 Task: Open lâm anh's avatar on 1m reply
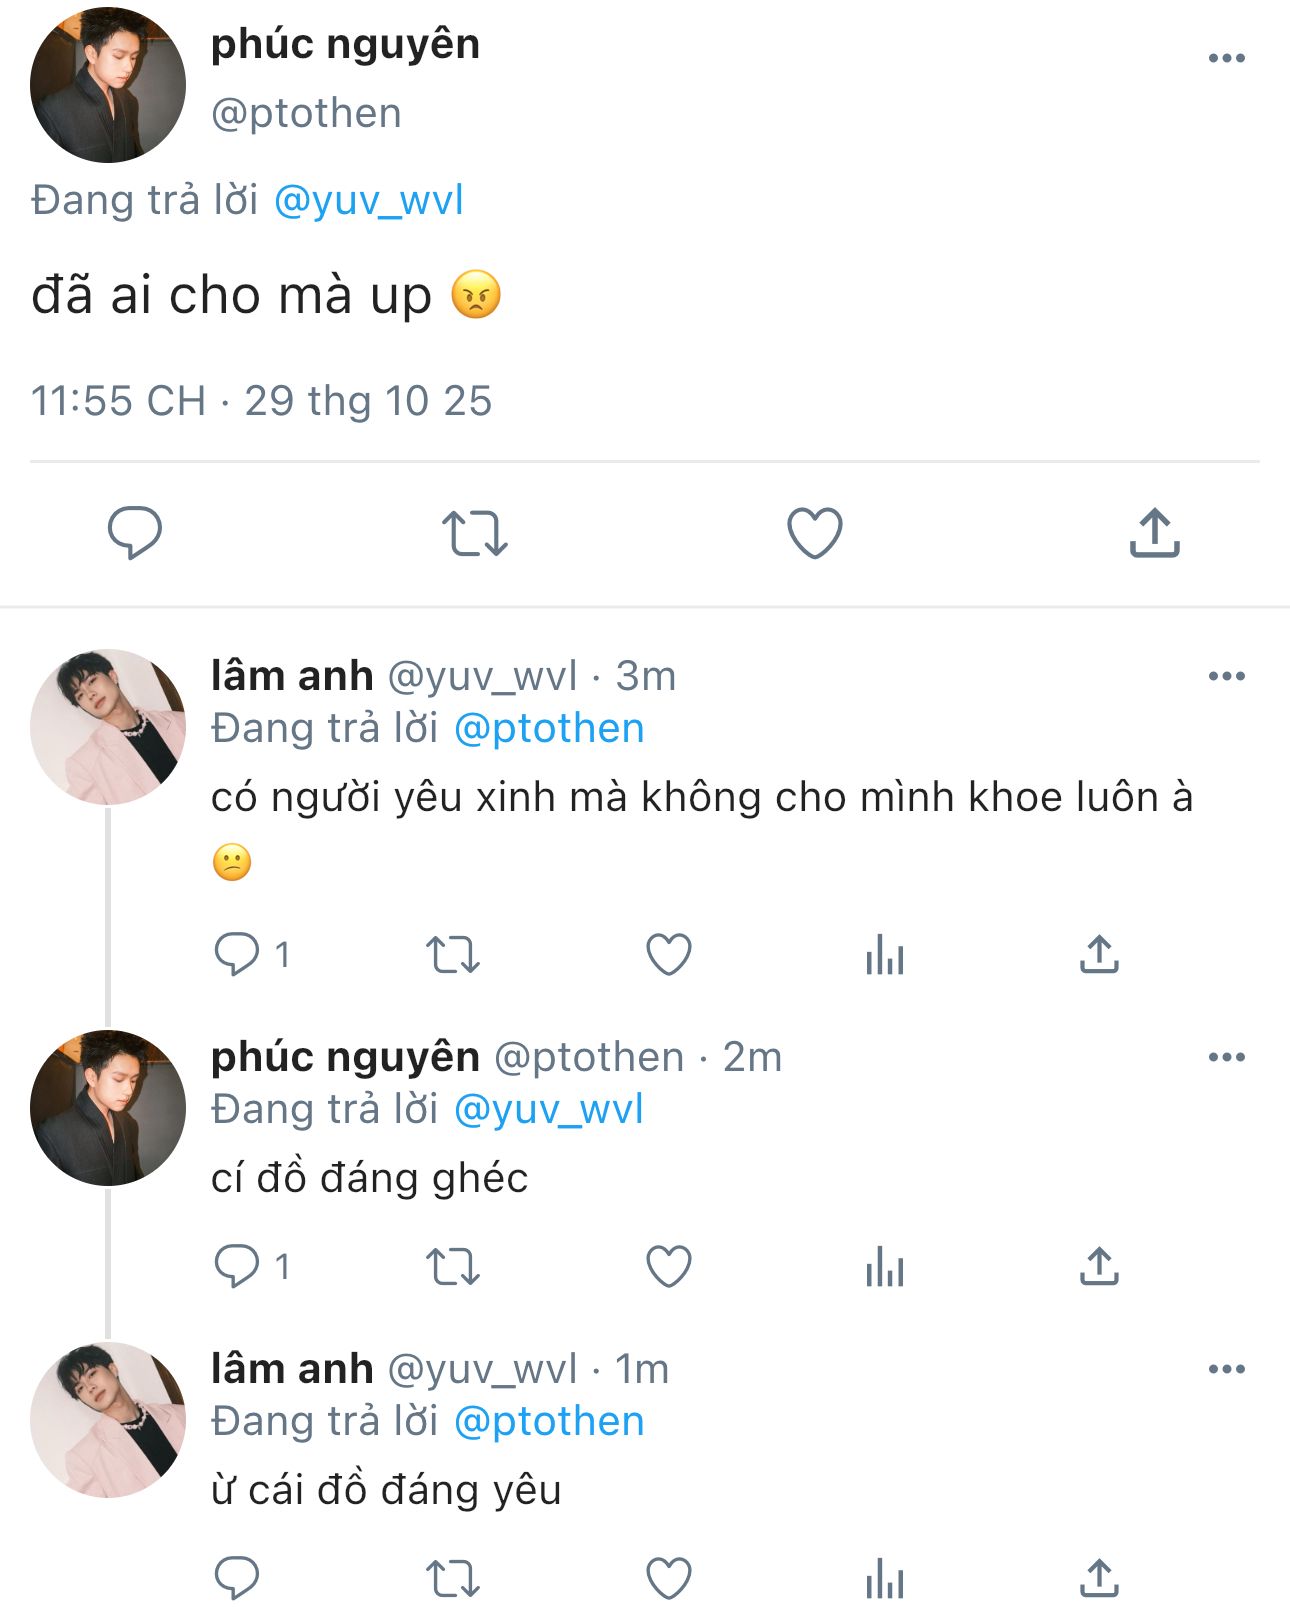[108, 1419]
